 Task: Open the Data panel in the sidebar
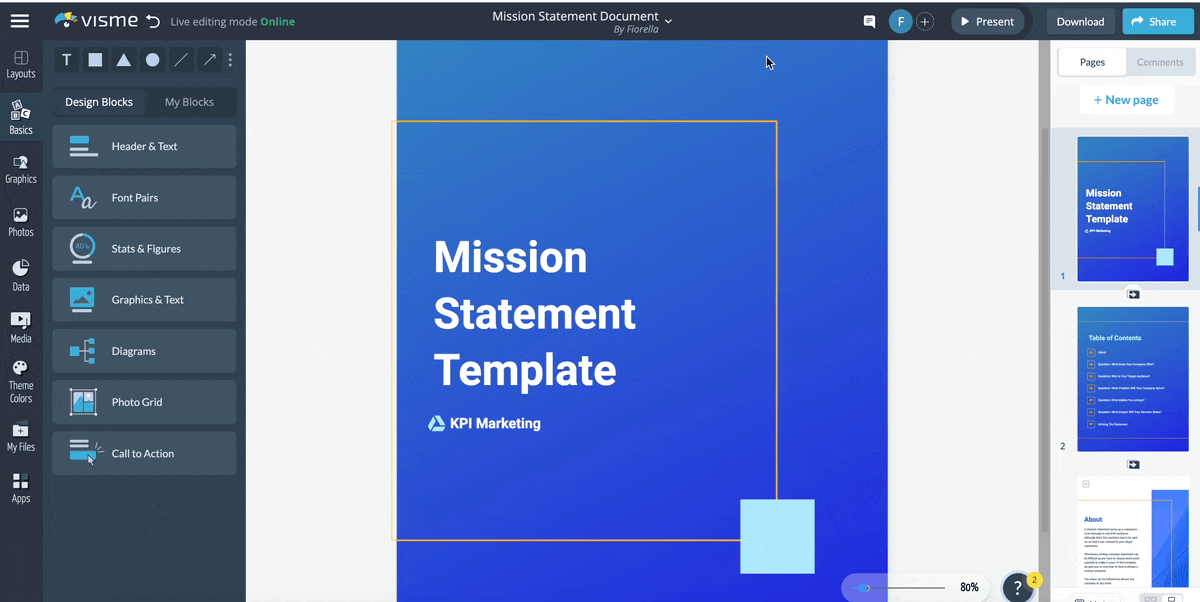pyautogui.click(x=21, y=274)
